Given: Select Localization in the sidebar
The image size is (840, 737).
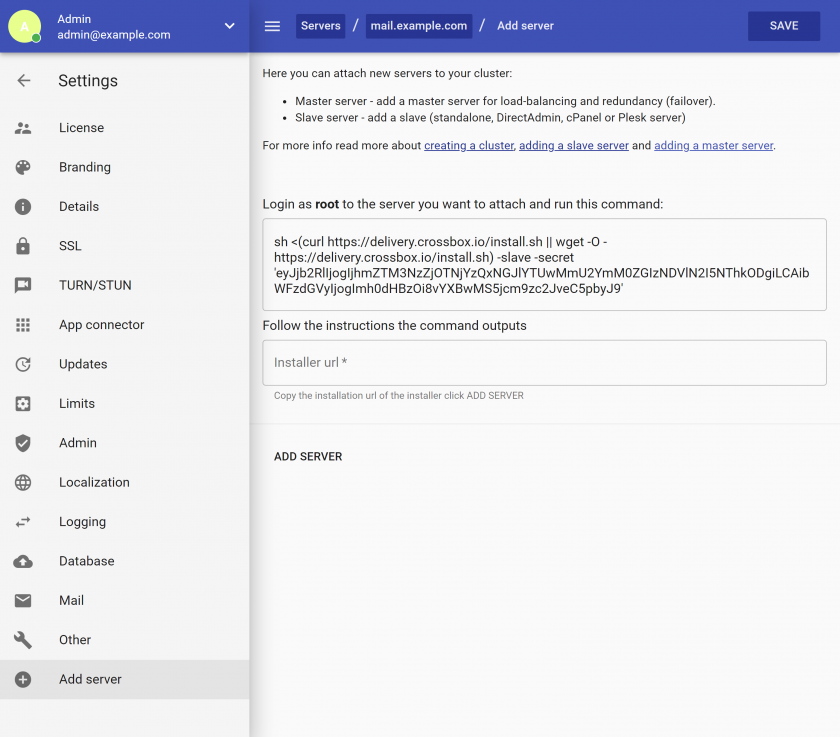Looking at the screenshot, I should click(x=124, y=482).
